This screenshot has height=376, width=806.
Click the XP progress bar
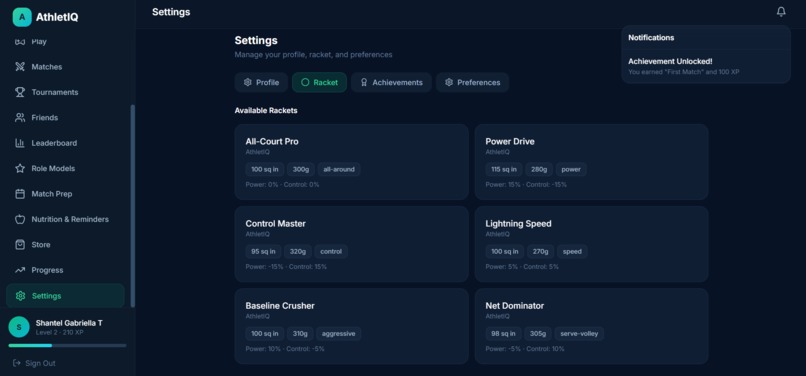(67, 346)
